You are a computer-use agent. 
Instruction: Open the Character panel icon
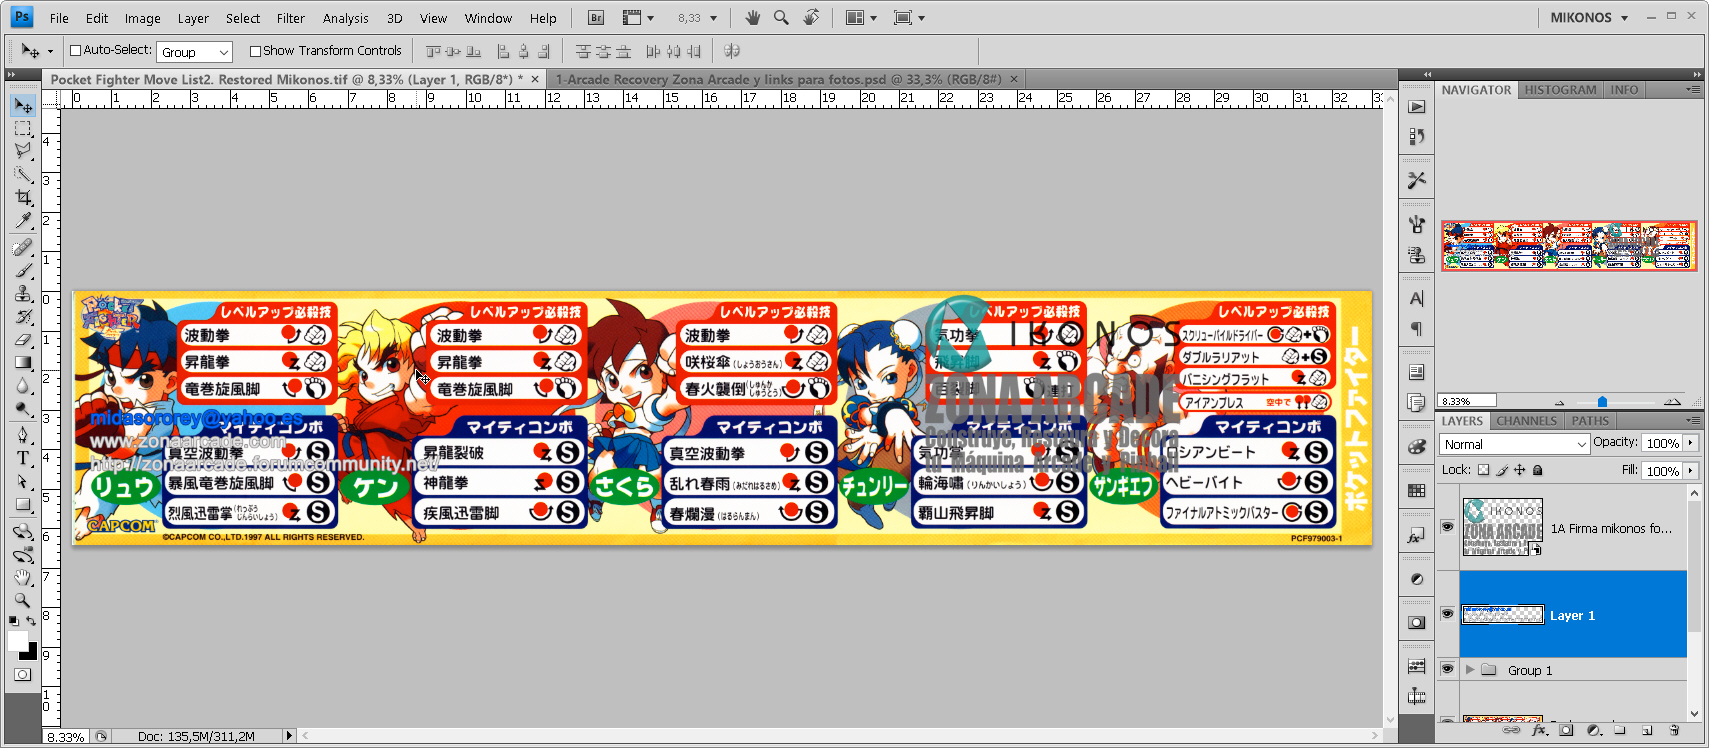coord(1417,299)
